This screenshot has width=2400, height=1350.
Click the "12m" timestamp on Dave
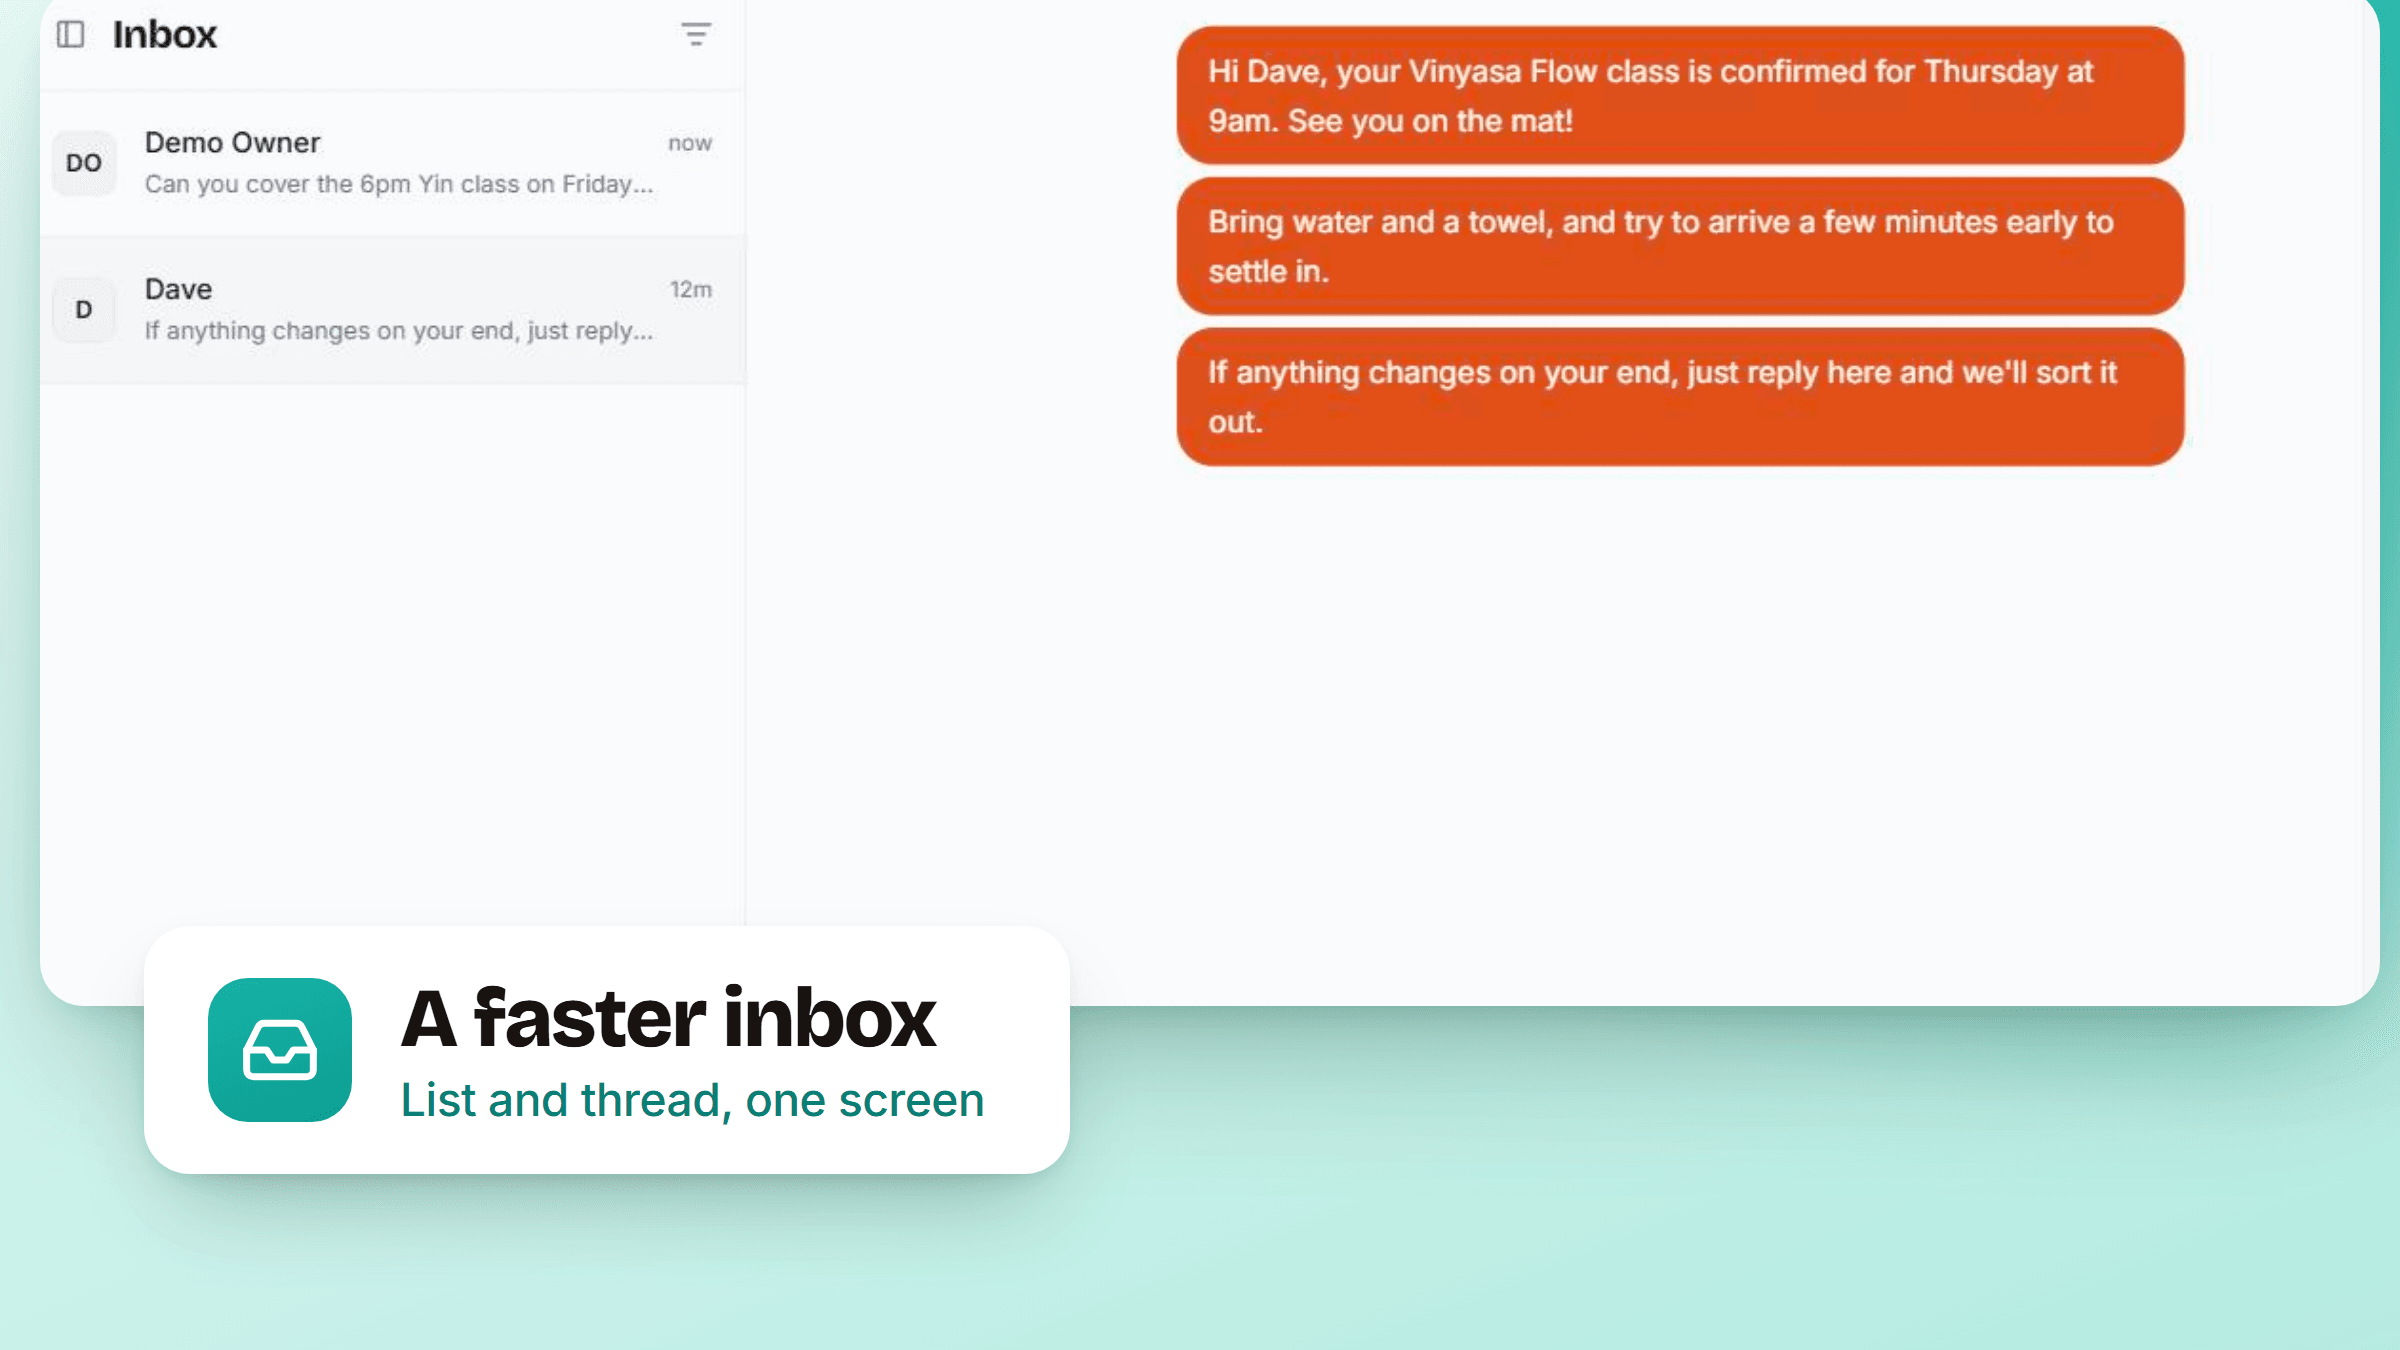click(691, 290)
